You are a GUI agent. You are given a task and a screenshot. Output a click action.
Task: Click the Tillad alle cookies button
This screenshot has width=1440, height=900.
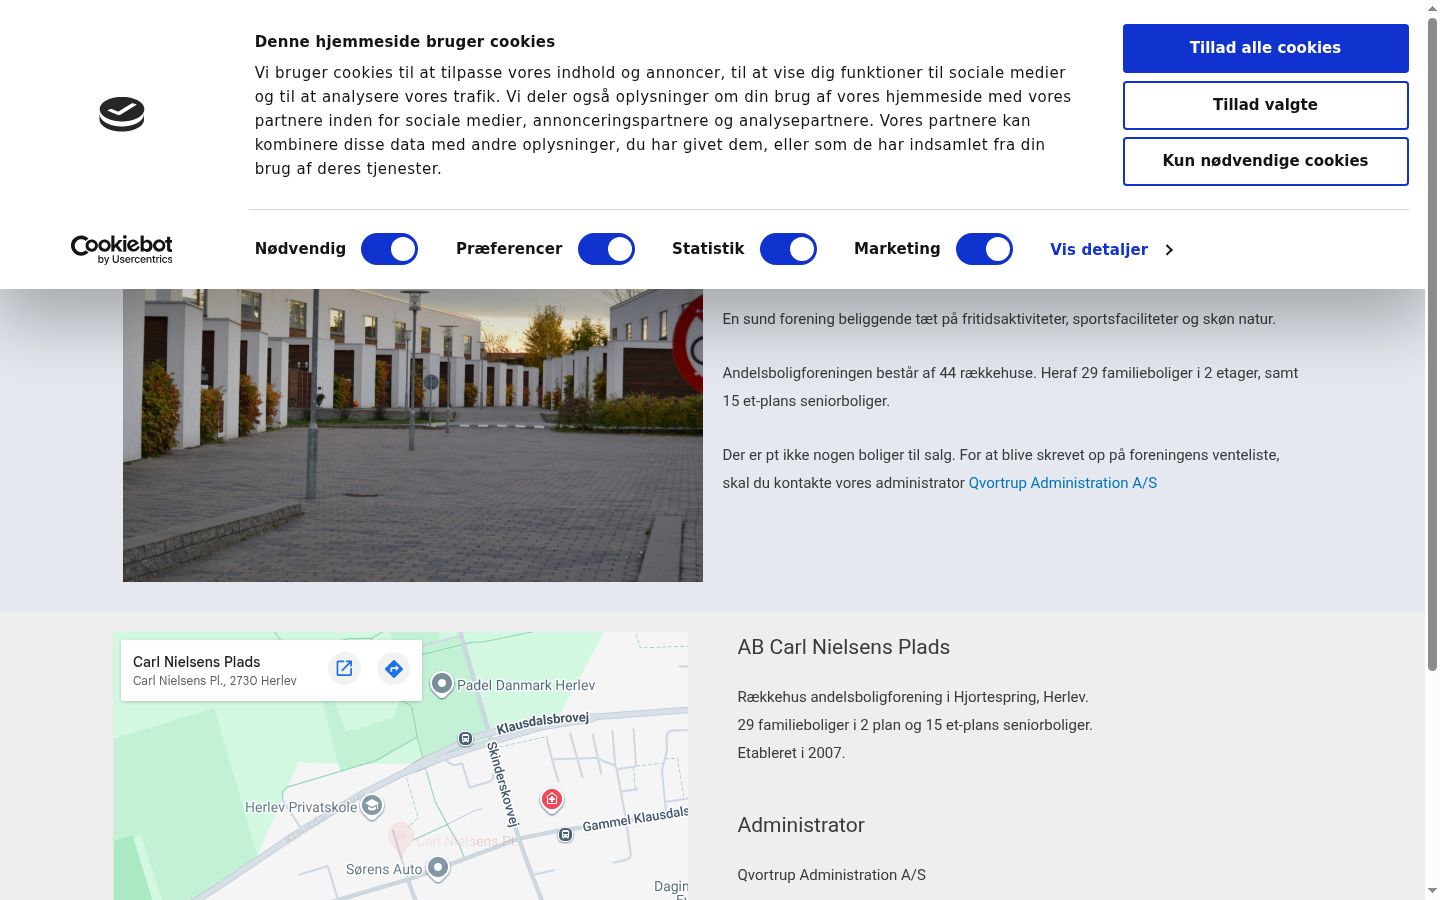[1265, 48]
